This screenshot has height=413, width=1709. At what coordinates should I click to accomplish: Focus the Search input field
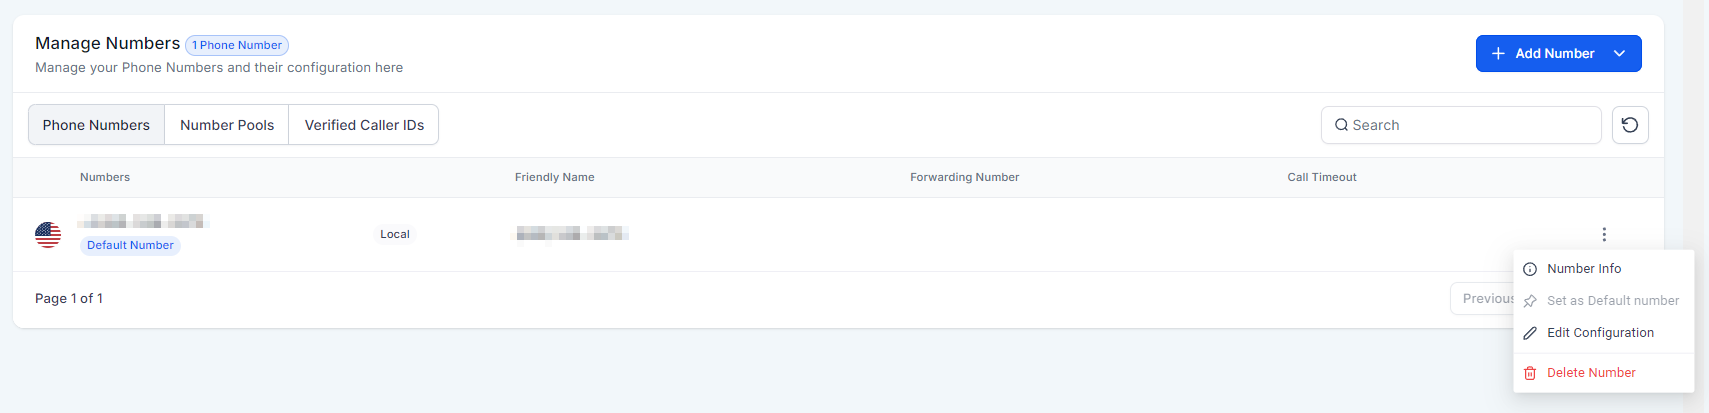(x=1470, y=125)
